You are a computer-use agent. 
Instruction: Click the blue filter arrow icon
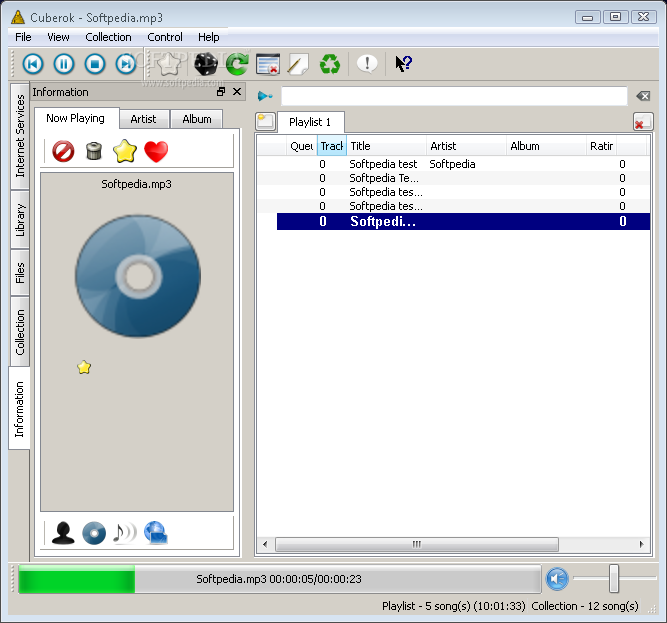tap(265, 96)
